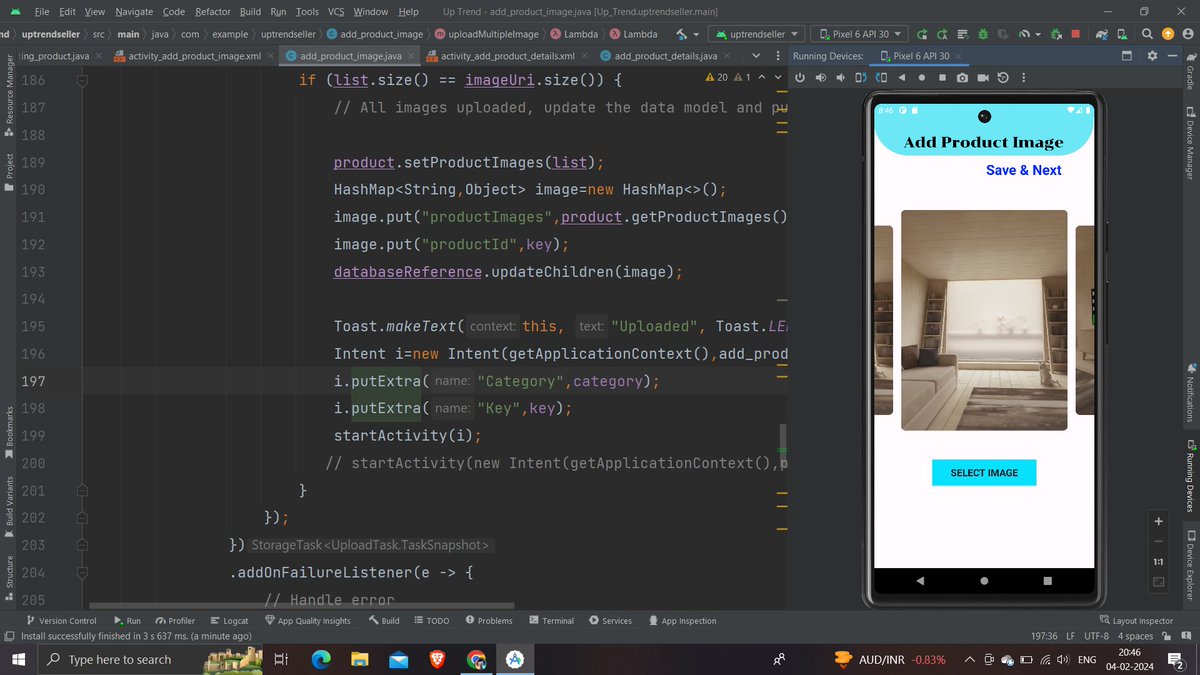
Task: Click the red Stop app button
Action: [x=1075, y=34]
